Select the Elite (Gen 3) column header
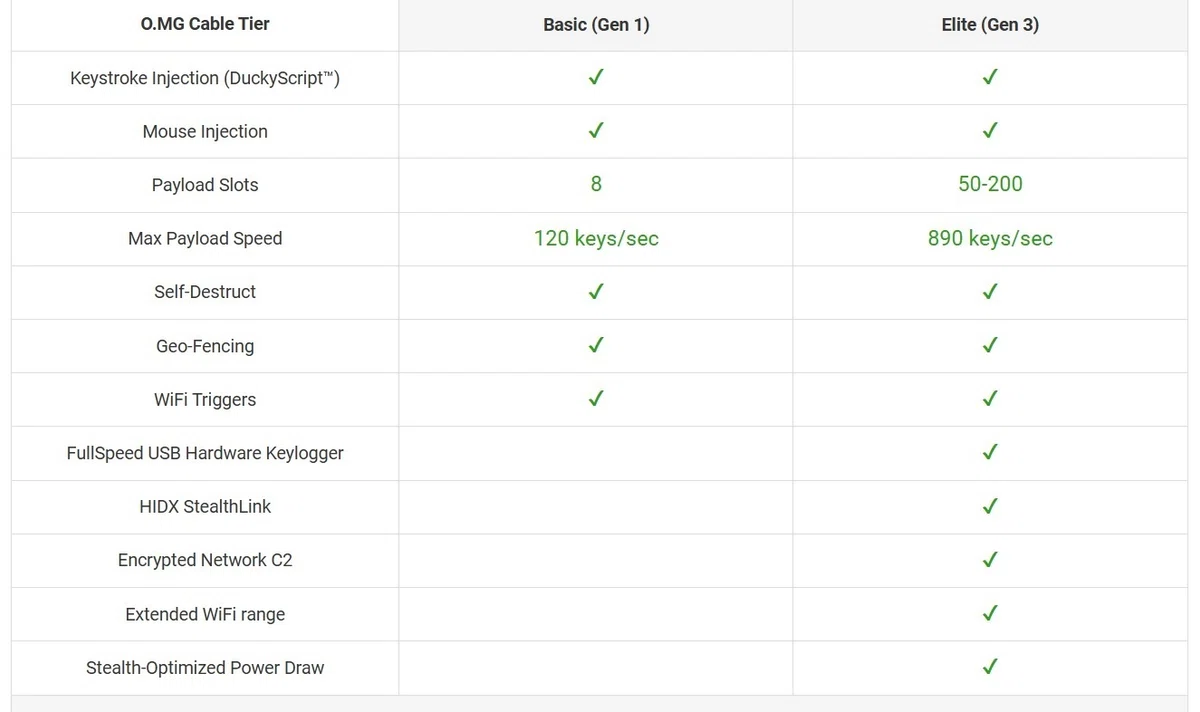Screen dimensions: 1200x712 click(x=990, y=25)
